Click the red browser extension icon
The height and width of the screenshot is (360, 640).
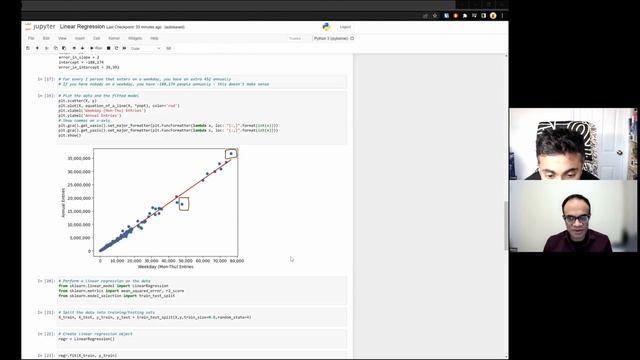coord(456,16)
